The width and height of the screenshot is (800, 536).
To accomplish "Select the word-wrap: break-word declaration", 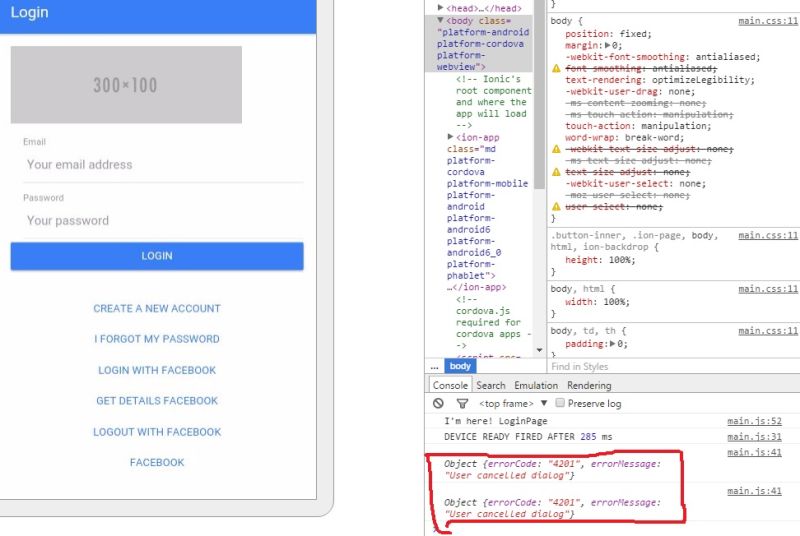I will click(x=624, y=138).
